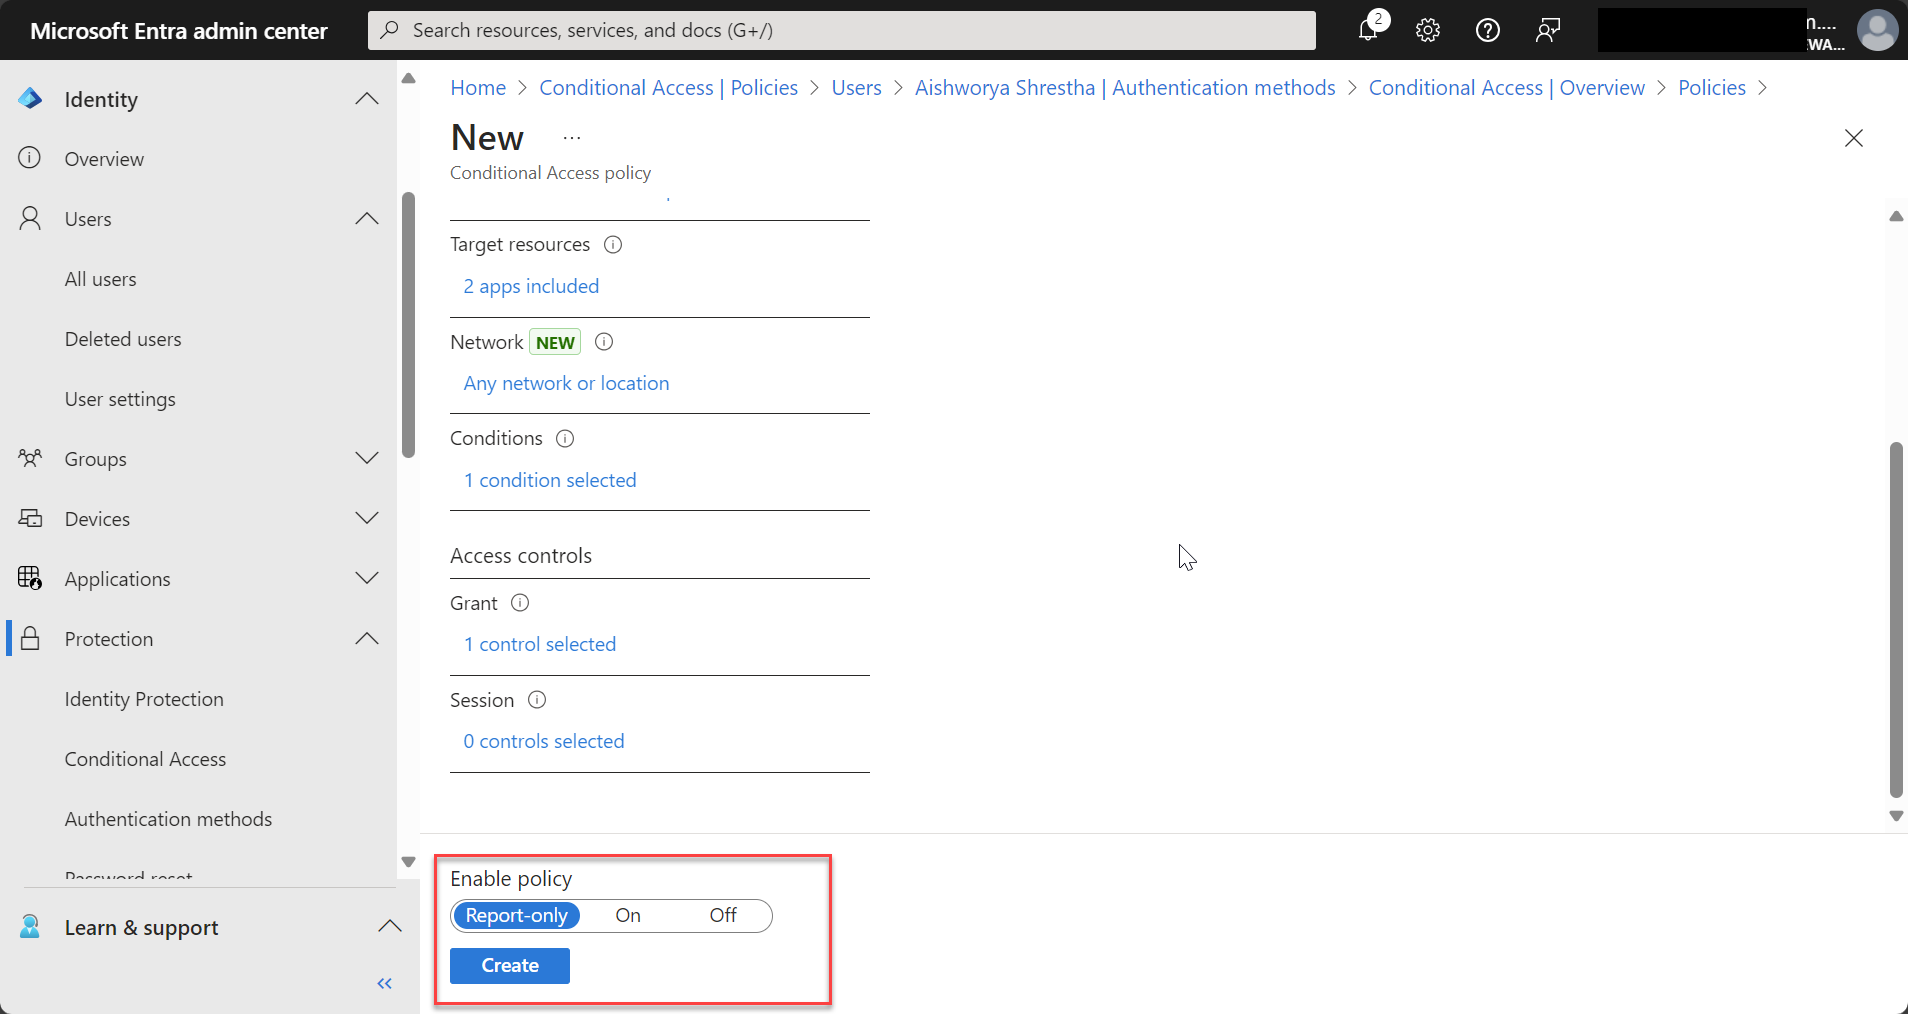
Task: Click the help question mark icon
Action: point(1488,30)
